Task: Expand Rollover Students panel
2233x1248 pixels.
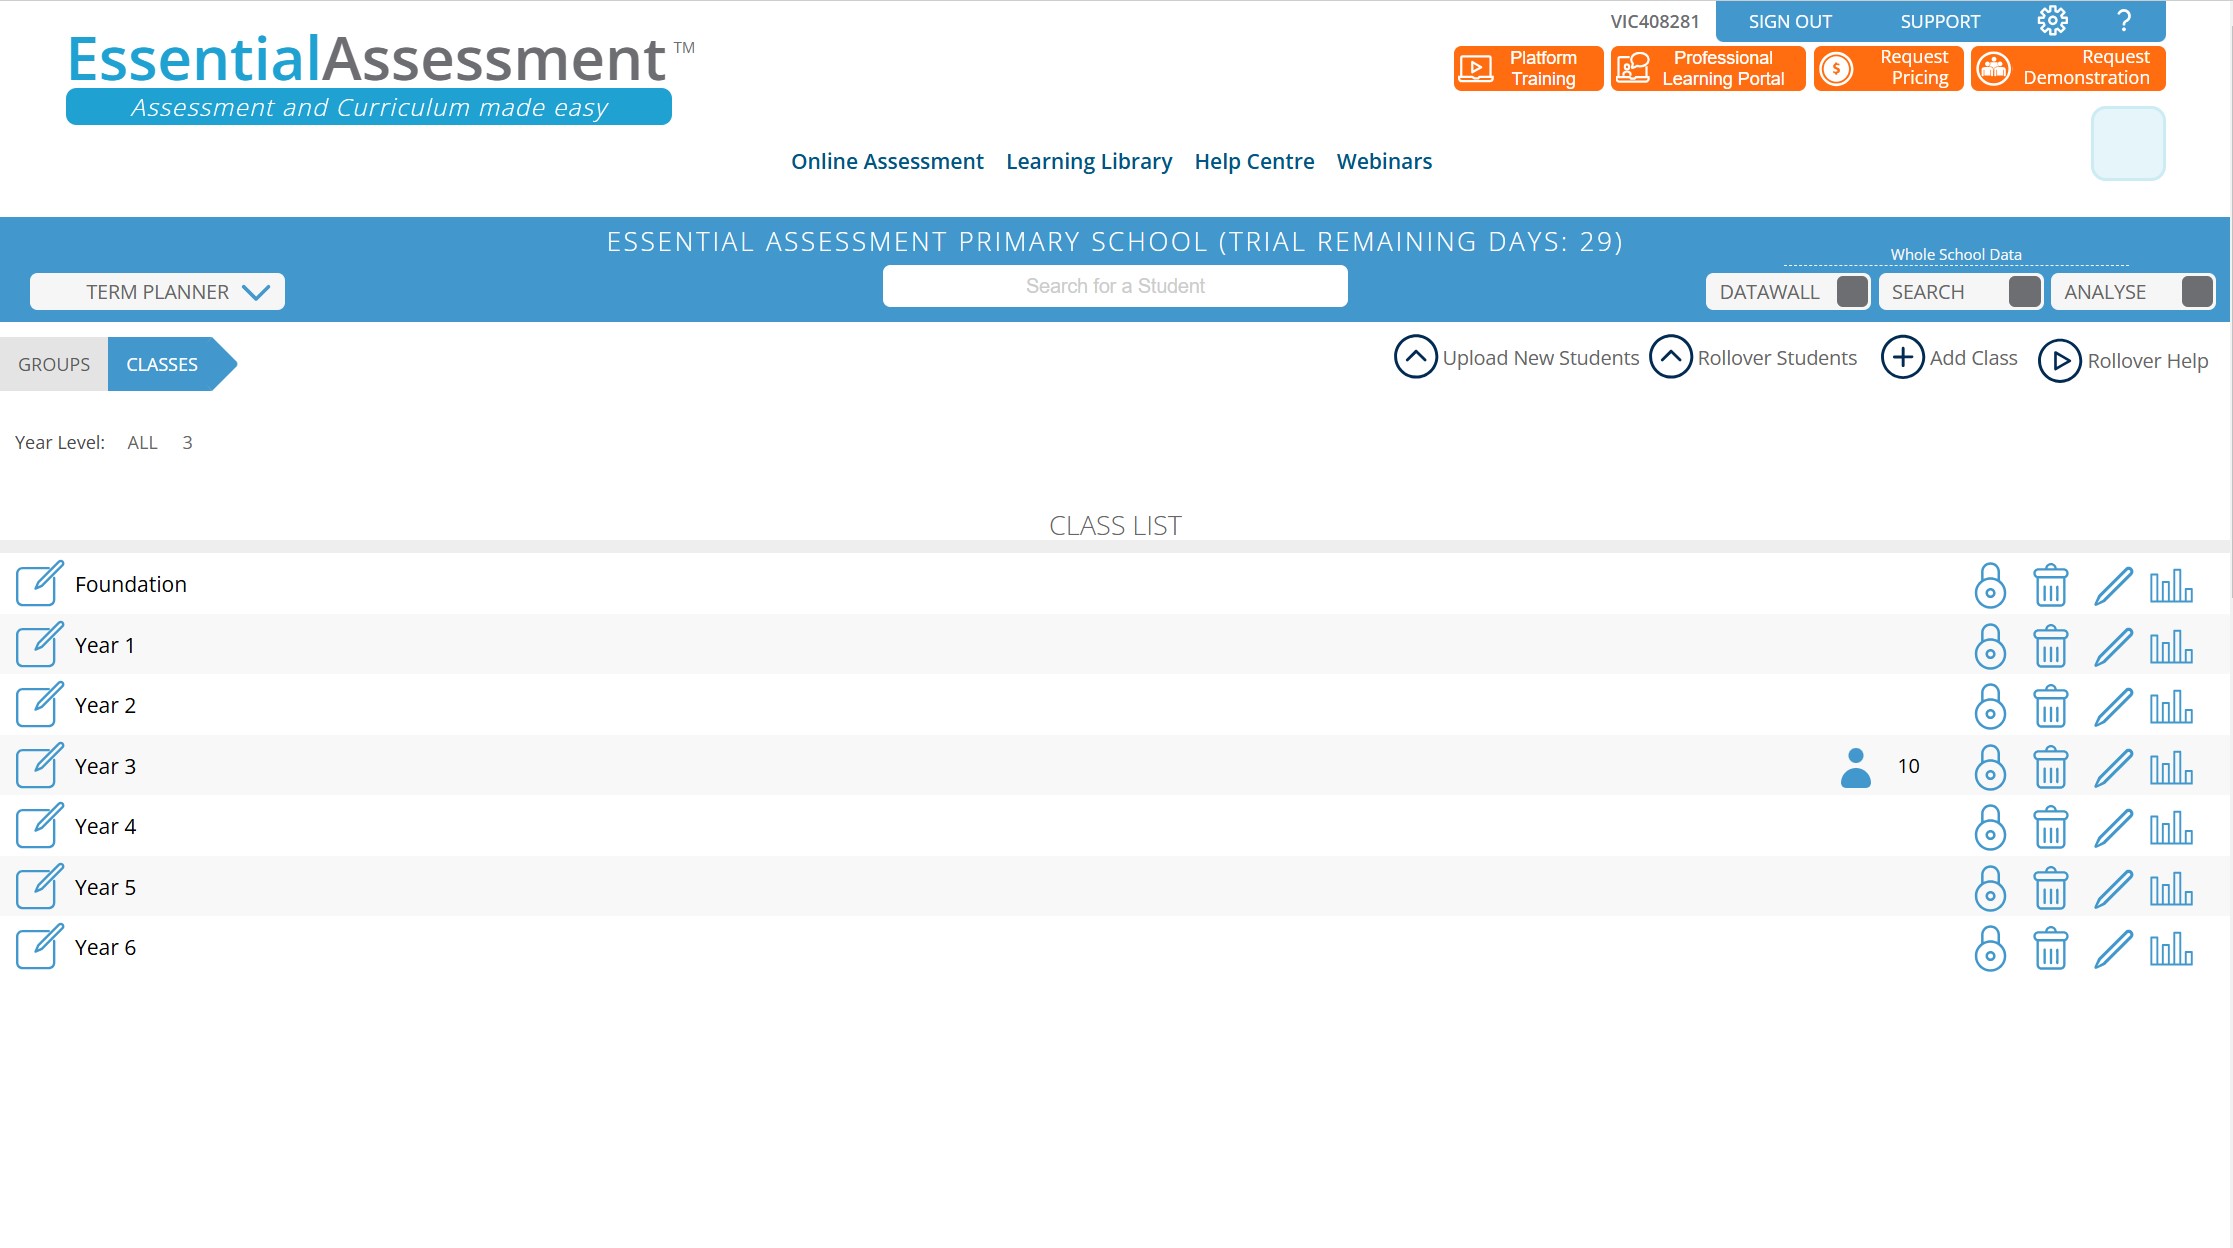Action: click(x=1671, y=357)
